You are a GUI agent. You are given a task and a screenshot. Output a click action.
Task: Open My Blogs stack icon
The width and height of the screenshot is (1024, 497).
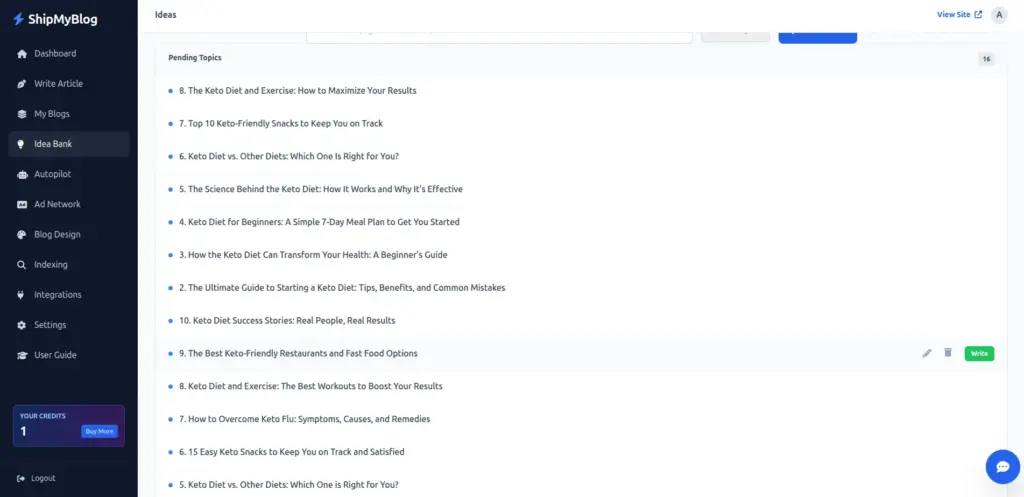22,114
